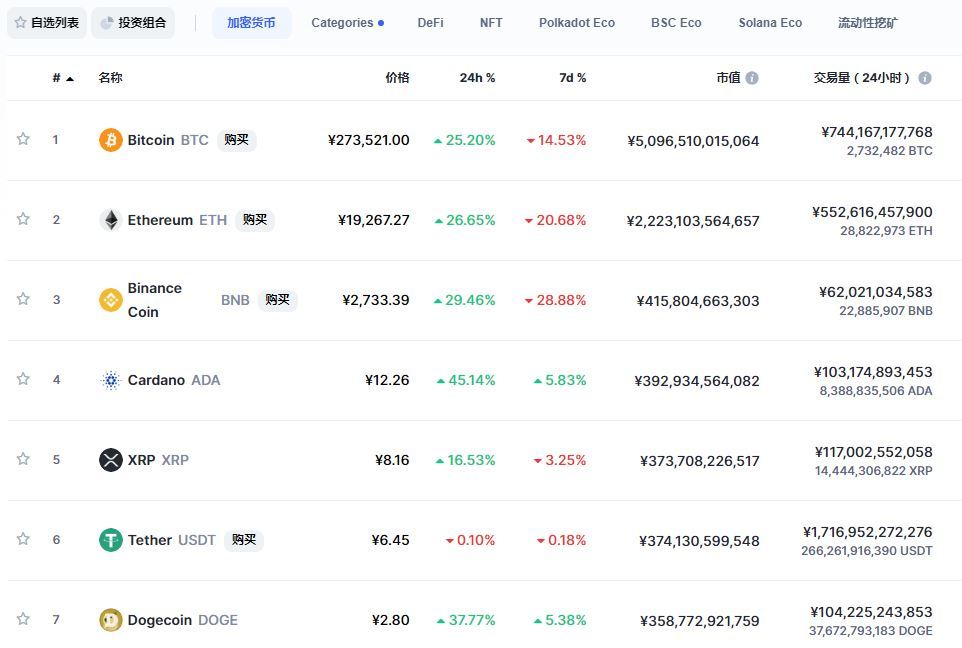Screen dimensions: 962x648
Task: Open the 自选列表 watchlist button
Action: [x=46, y=23]
